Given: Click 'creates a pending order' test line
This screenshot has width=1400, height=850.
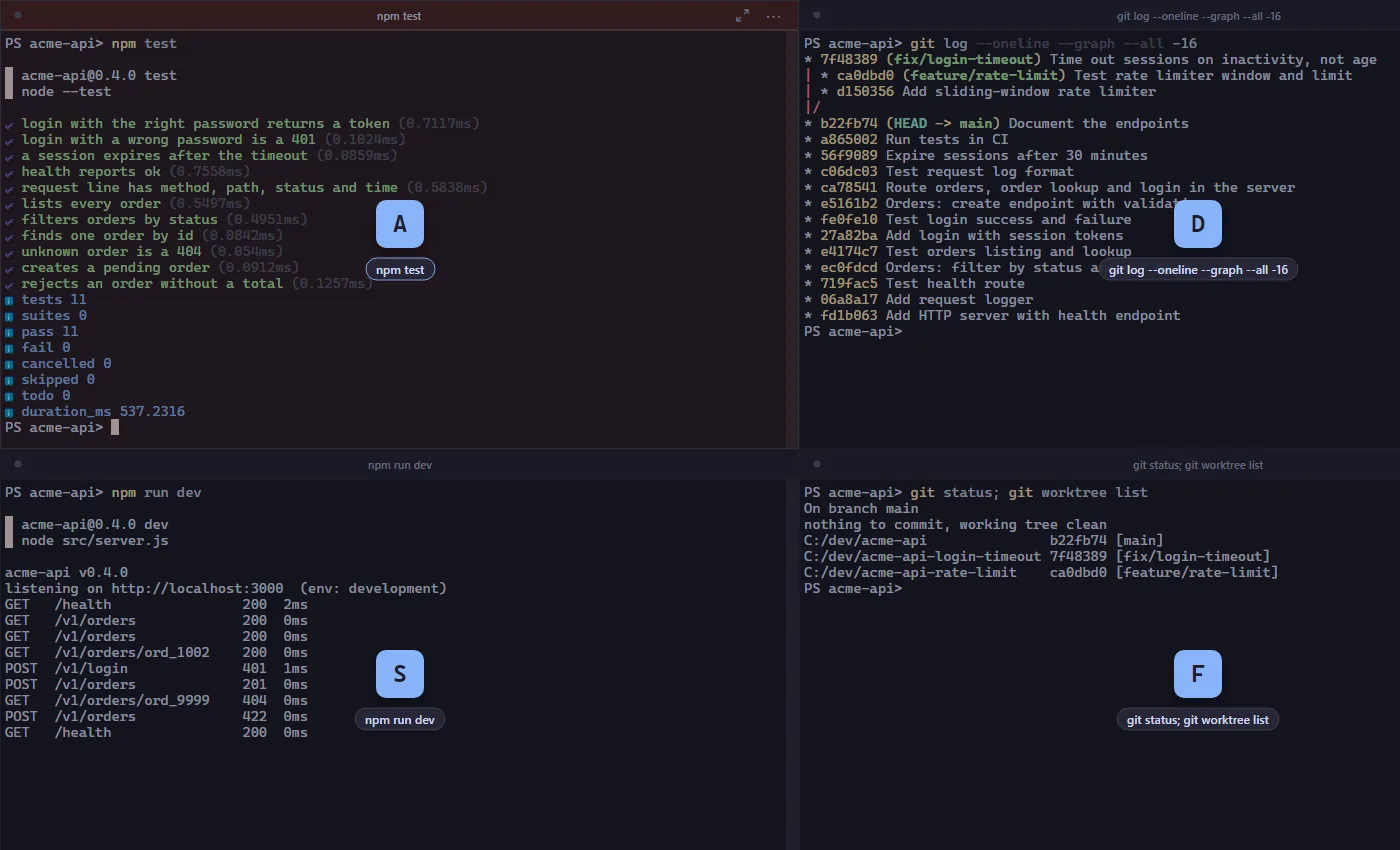Looking at the screenshot, I should click(115, 268).
